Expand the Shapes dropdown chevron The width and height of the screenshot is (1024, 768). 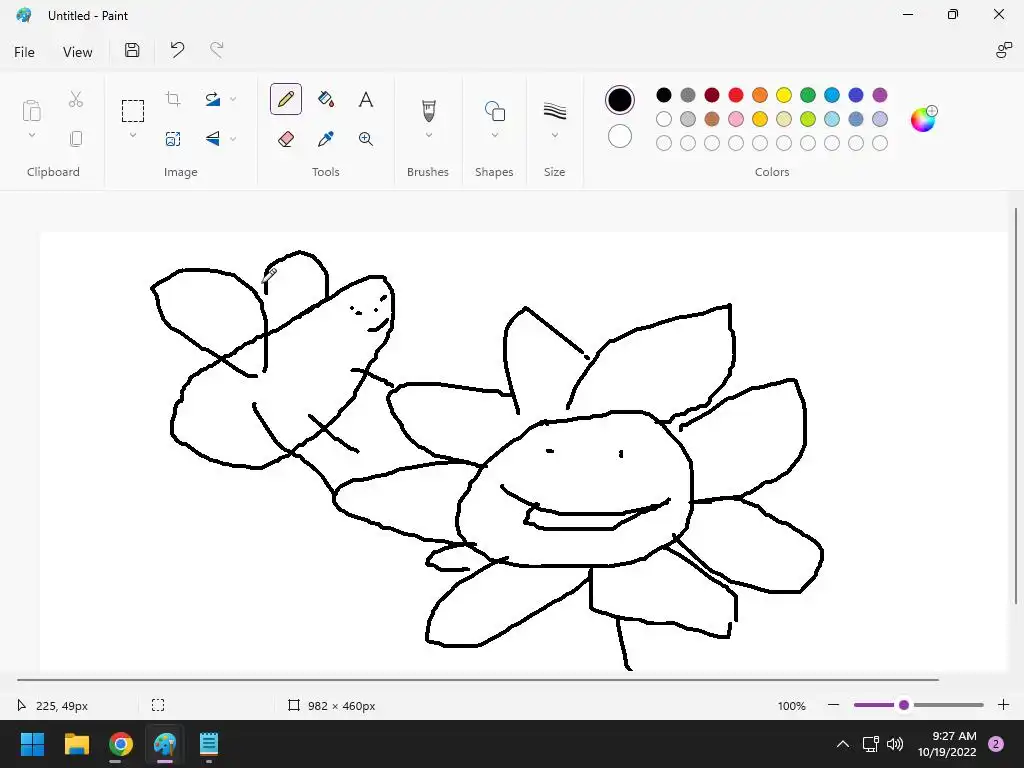pos(495,135)
